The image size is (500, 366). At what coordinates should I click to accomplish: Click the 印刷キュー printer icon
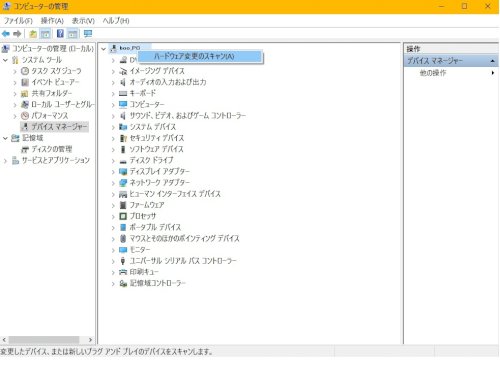(123, 272)
